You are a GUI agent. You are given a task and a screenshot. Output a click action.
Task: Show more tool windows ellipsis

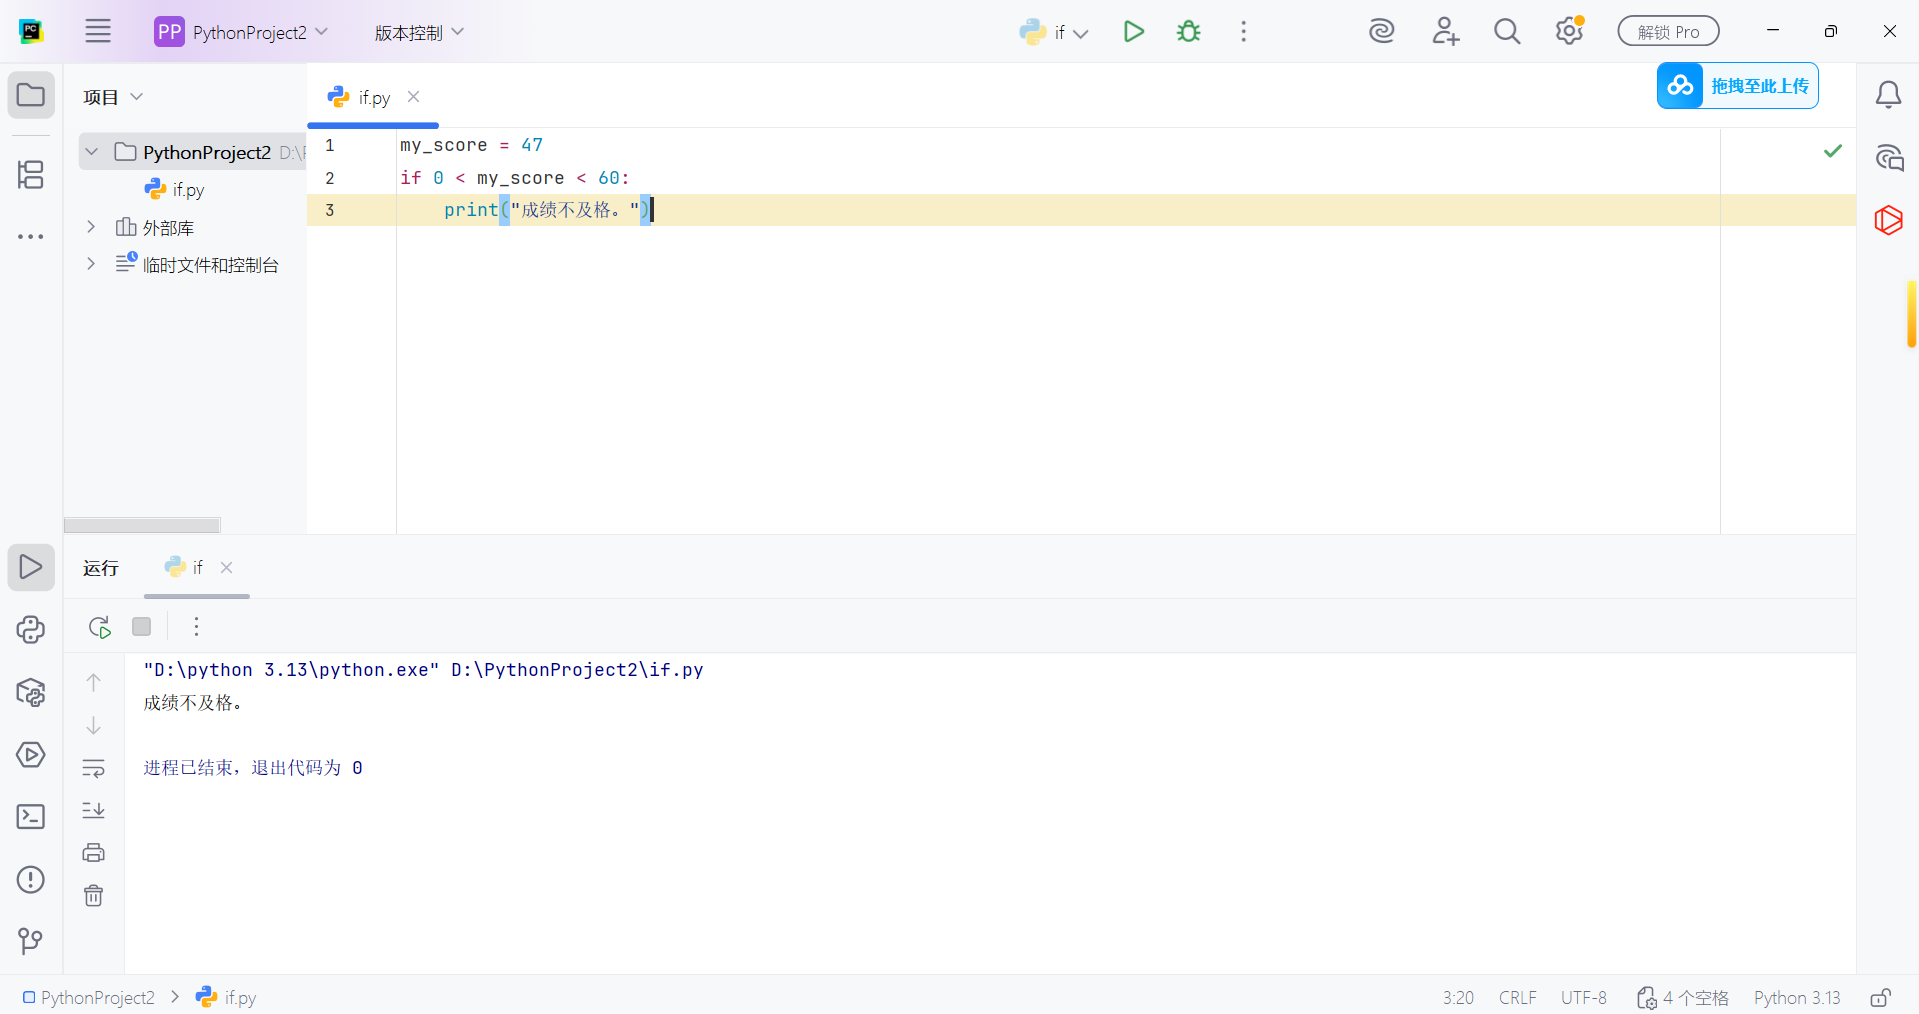coord(31,237)
